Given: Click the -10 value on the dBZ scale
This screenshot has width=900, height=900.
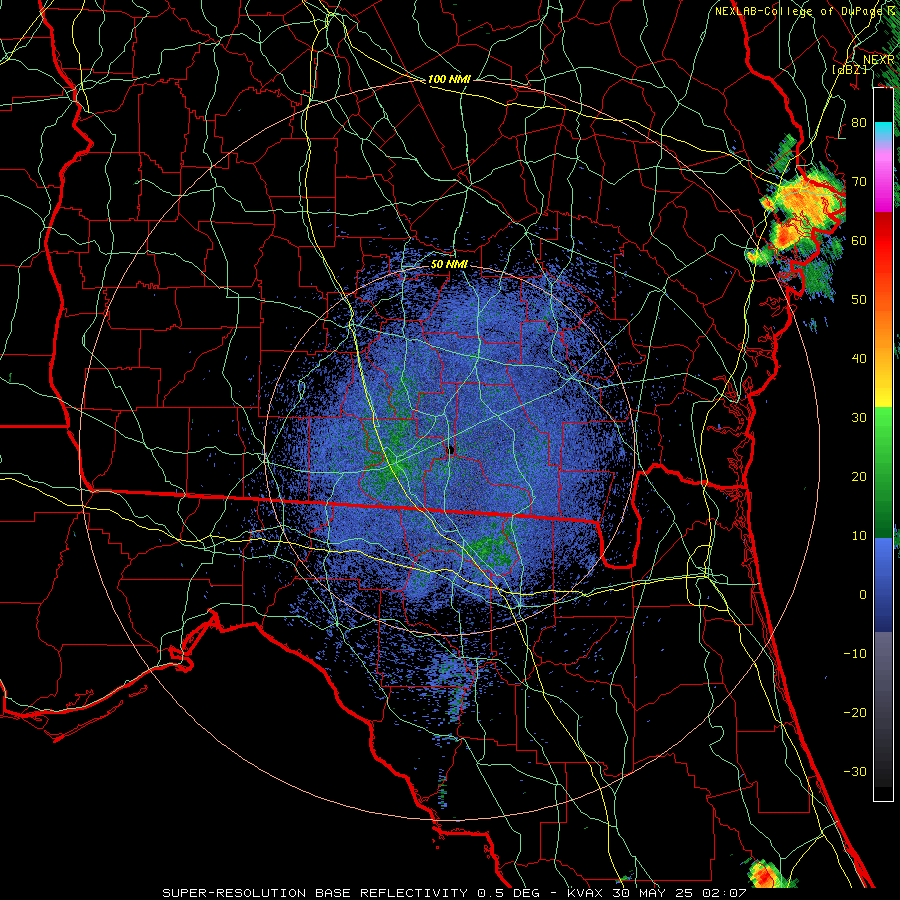Looking at the screenshot, I should [855, 654].
